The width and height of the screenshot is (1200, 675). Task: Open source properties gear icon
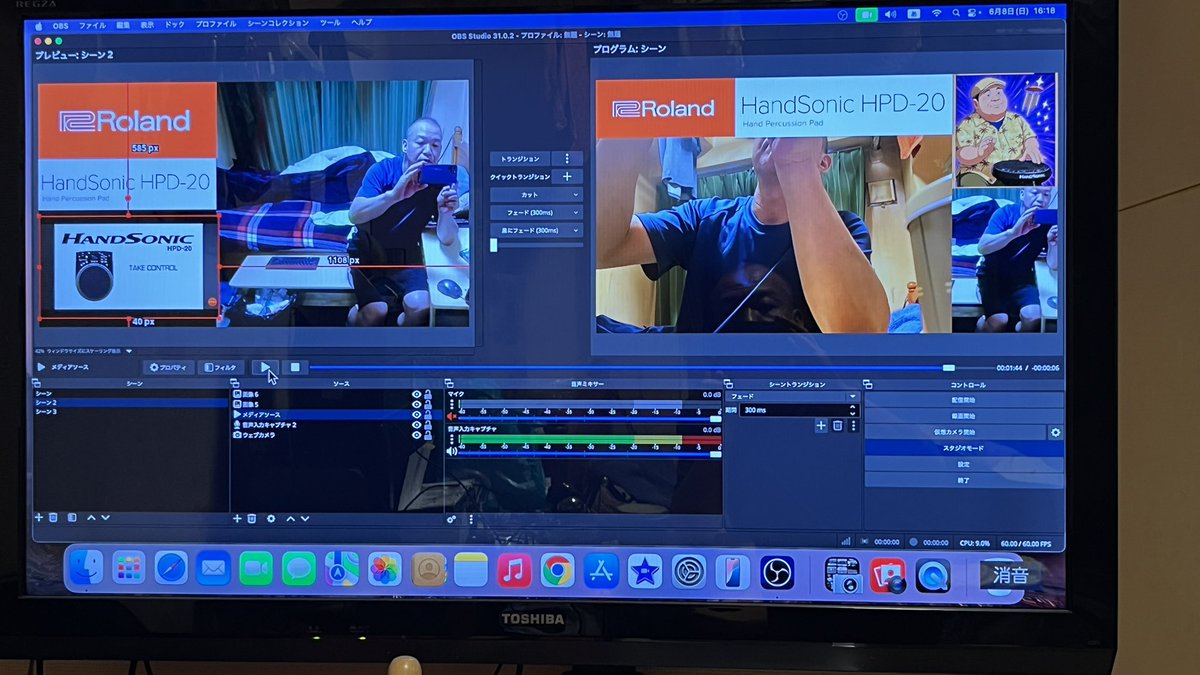[x=271, y=519]
